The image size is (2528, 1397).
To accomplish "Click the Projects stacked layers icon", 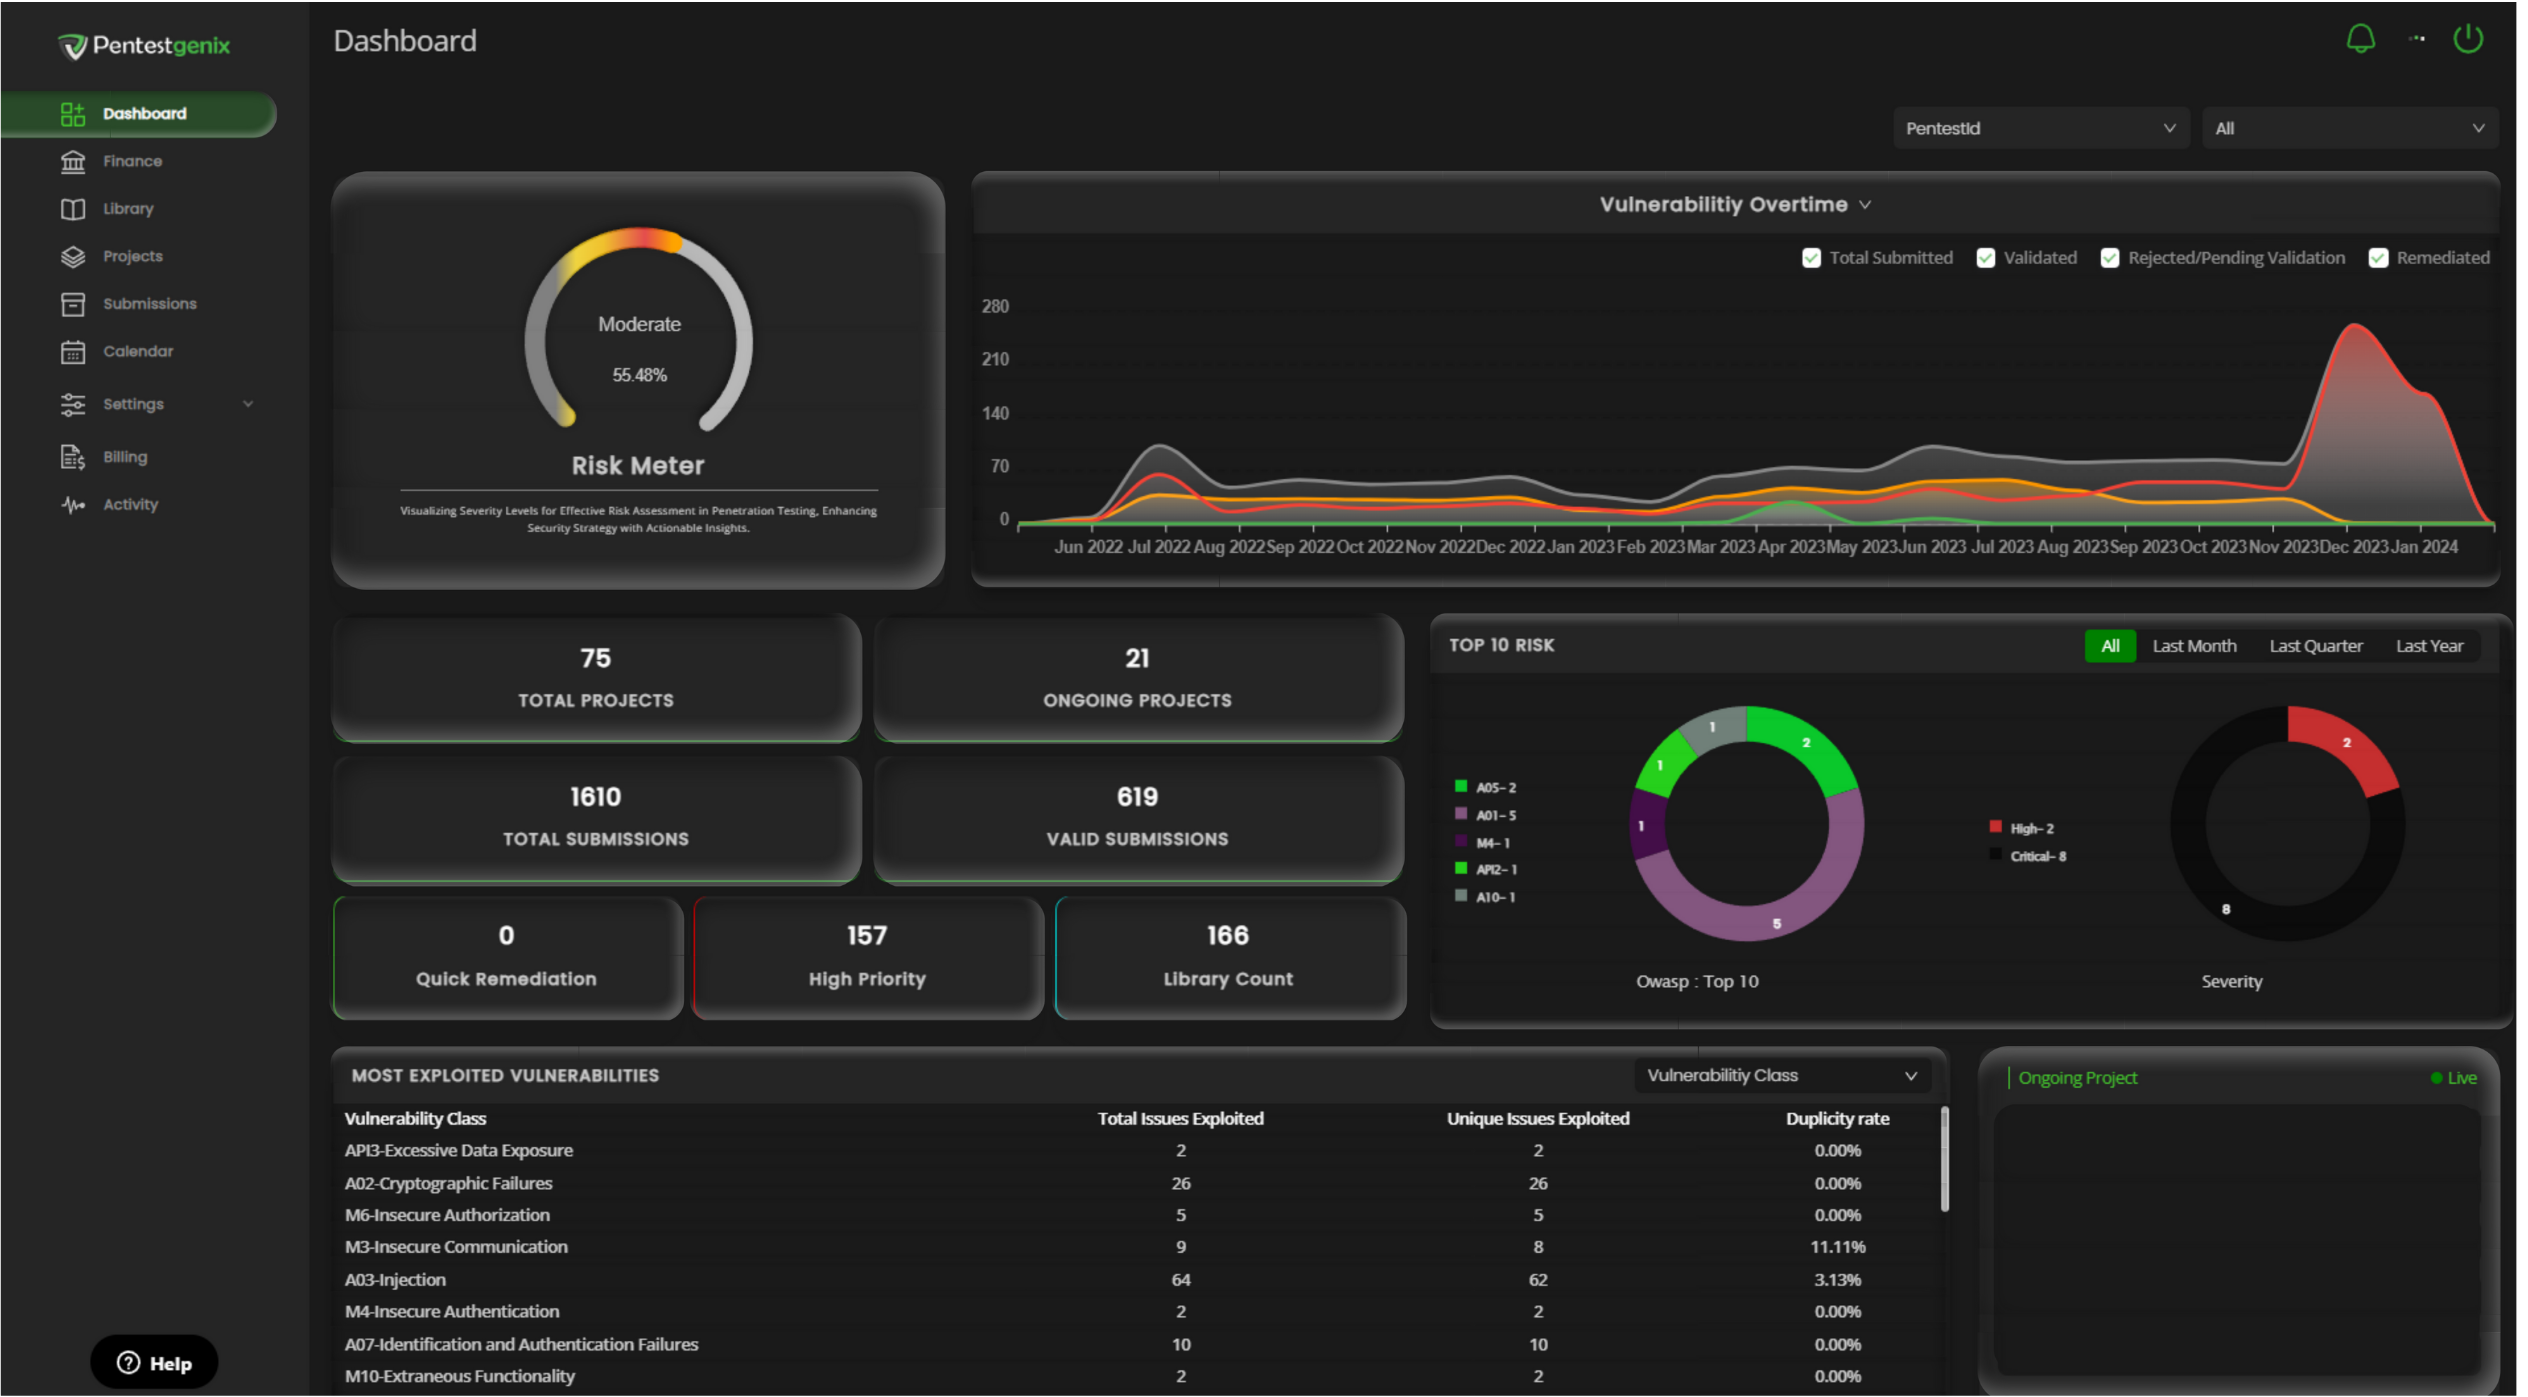I will 73,257.
